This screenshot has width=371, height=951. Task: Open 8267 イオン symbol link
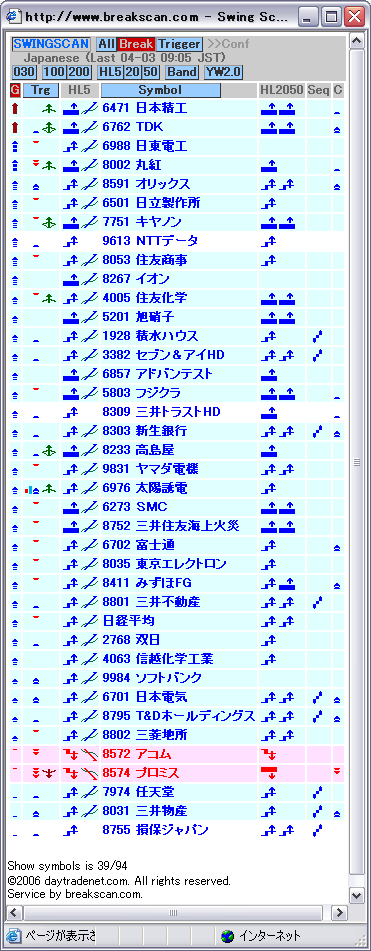point(136,279)
